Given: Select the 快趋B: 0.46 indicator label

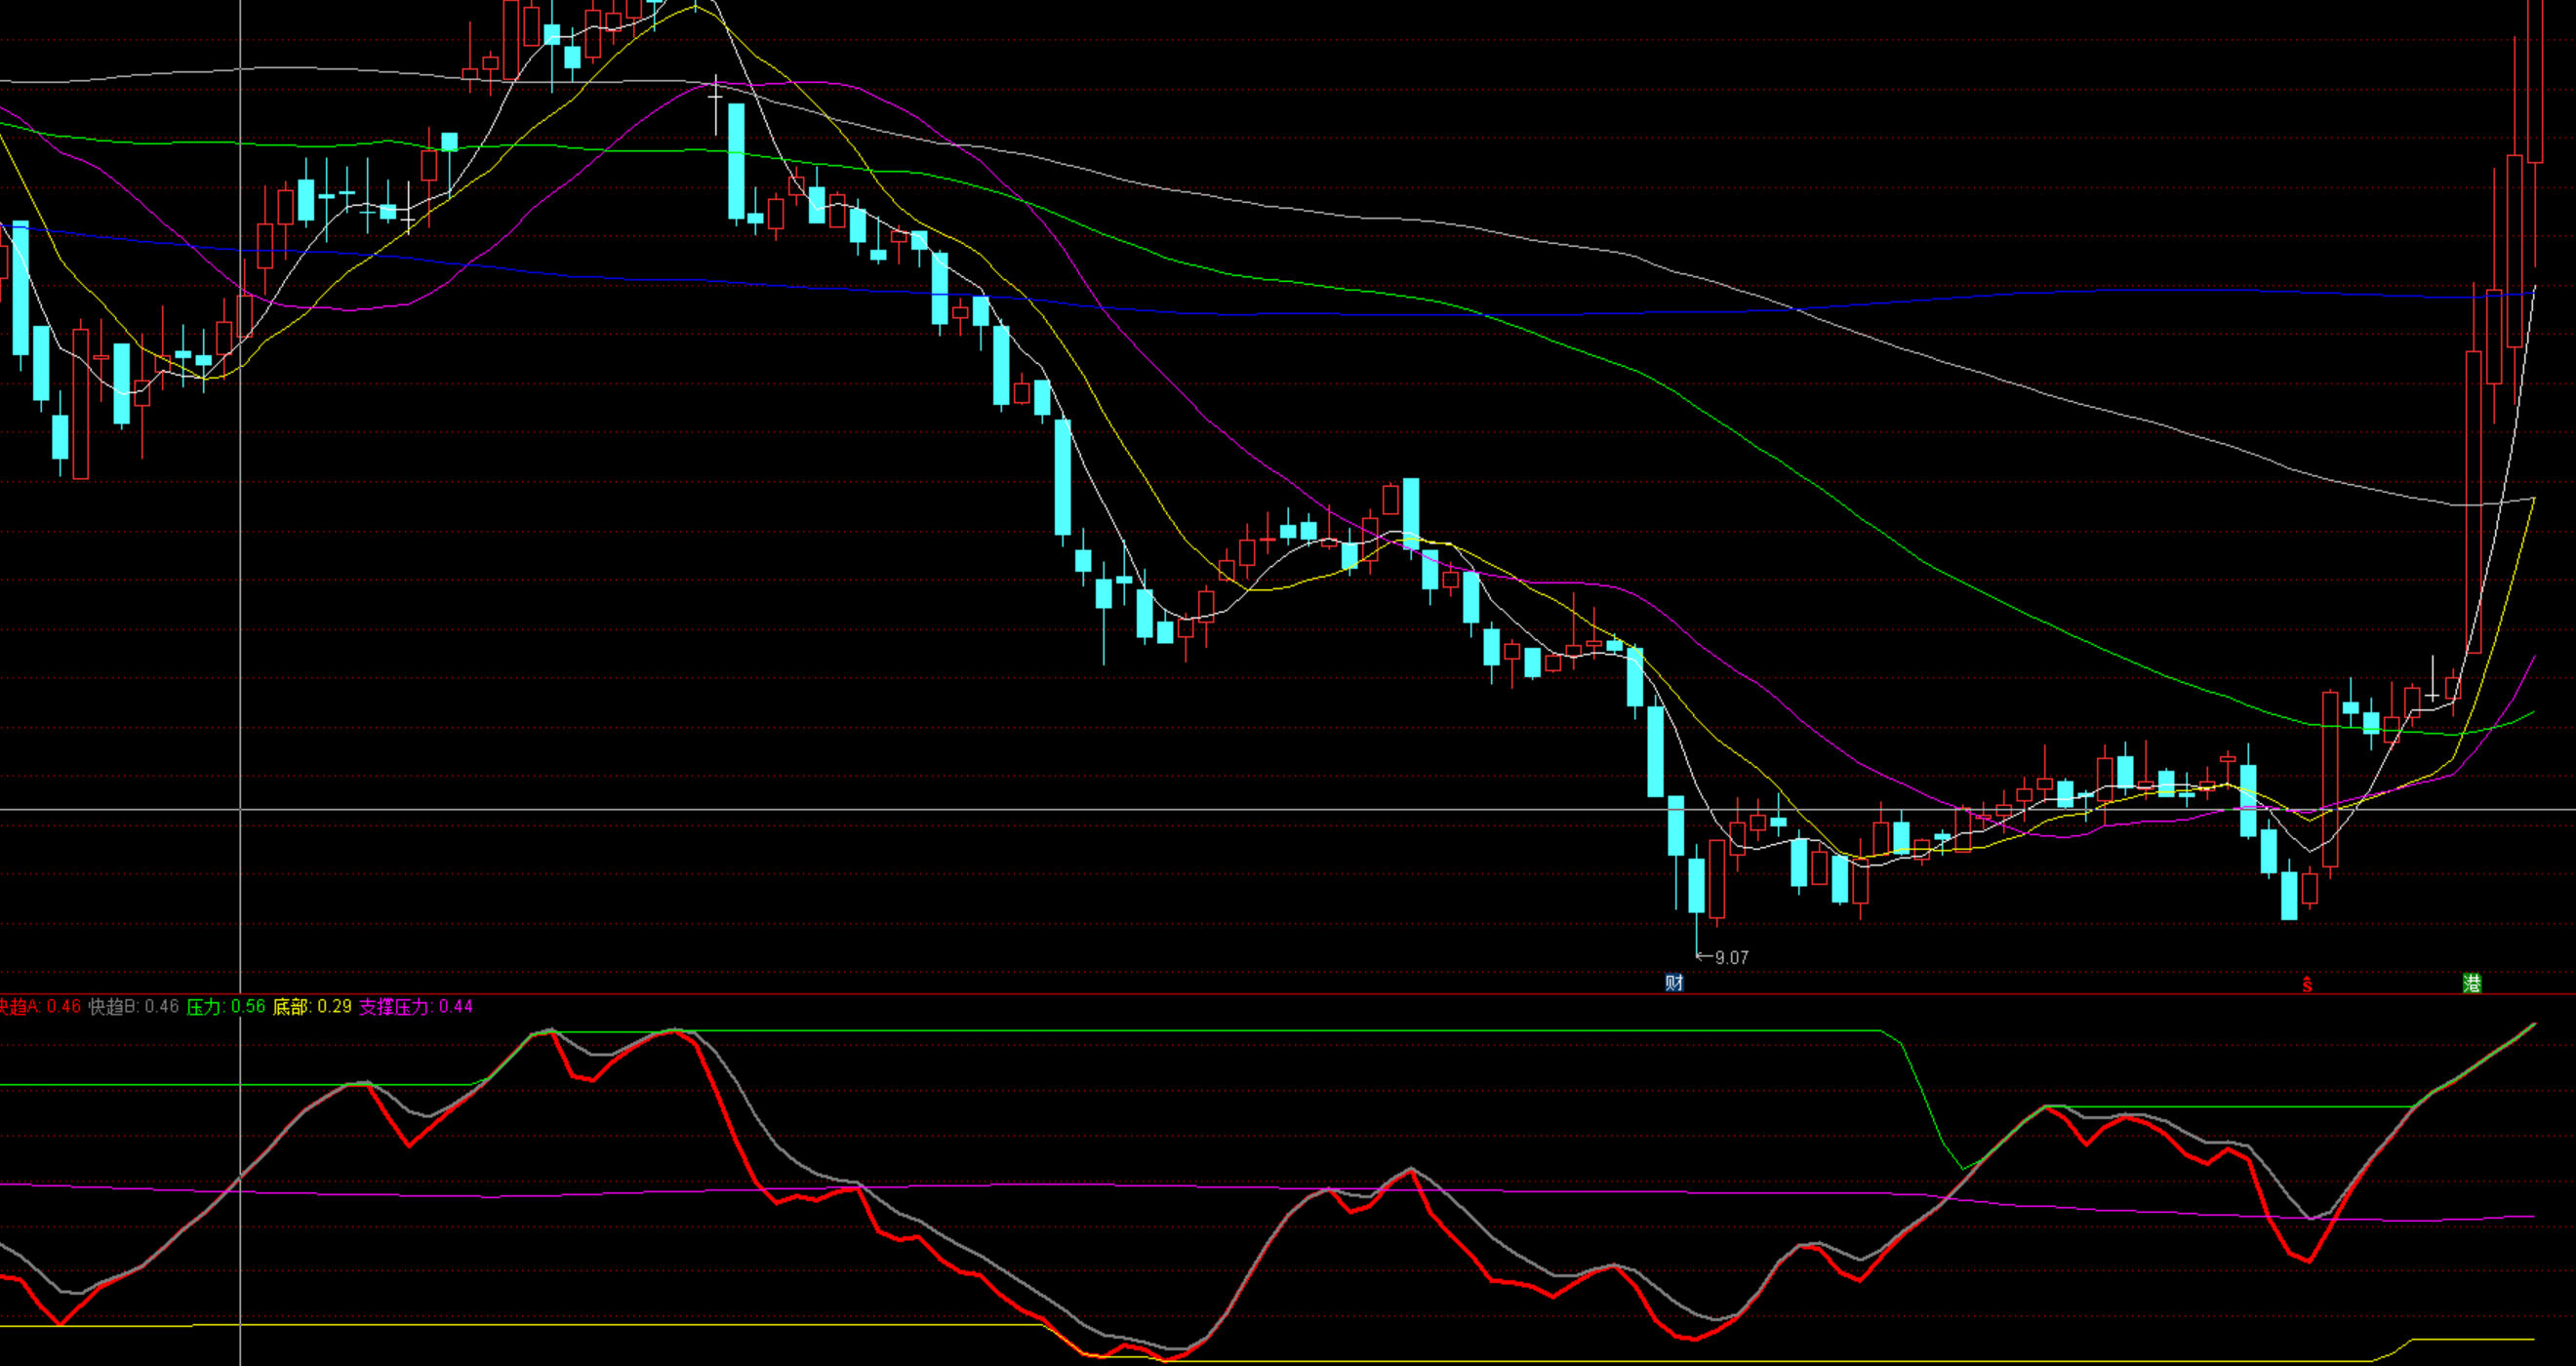Looking at the screenshot, I should 134,1007.
